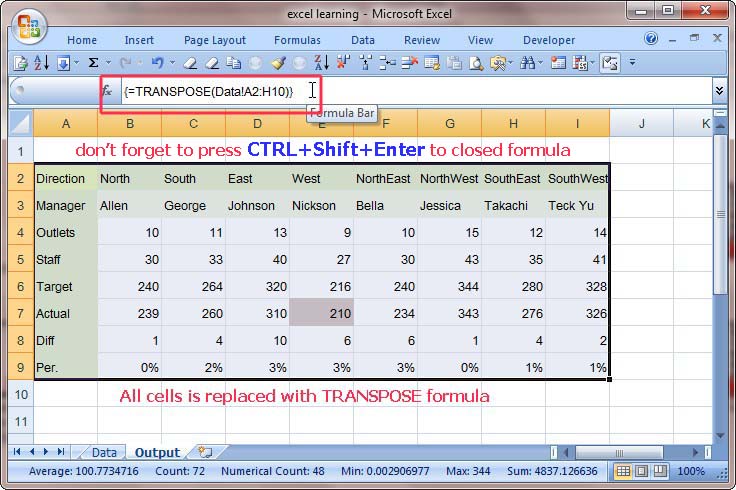Open the View ribbon tab
This screenshot has height=490, width=736.
coord(480,40)
